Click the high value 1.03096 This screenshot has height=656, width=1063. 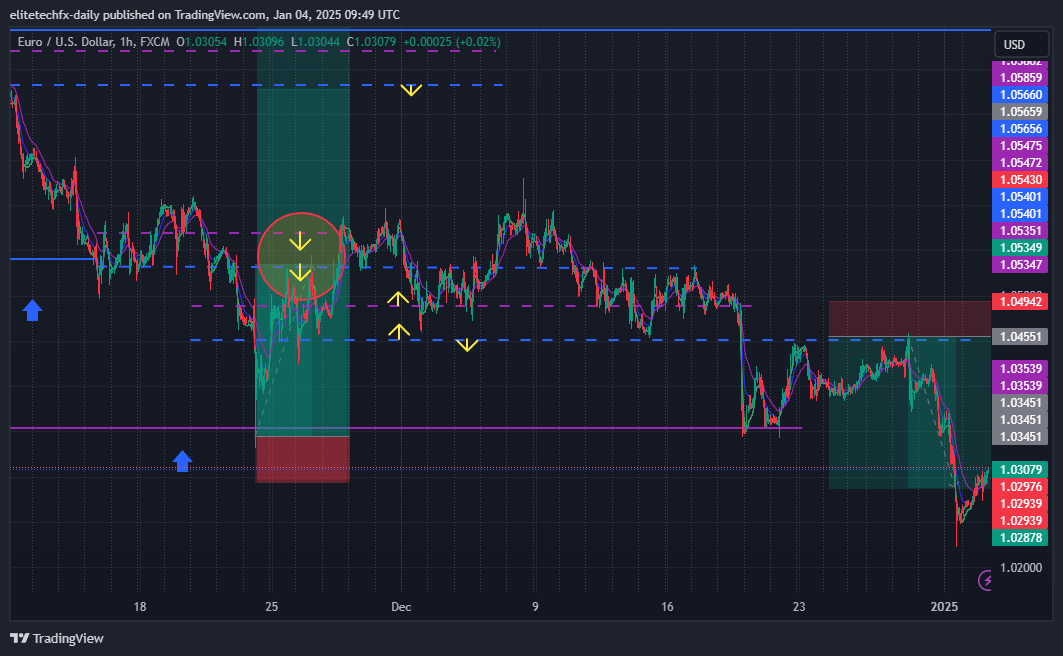263,42
